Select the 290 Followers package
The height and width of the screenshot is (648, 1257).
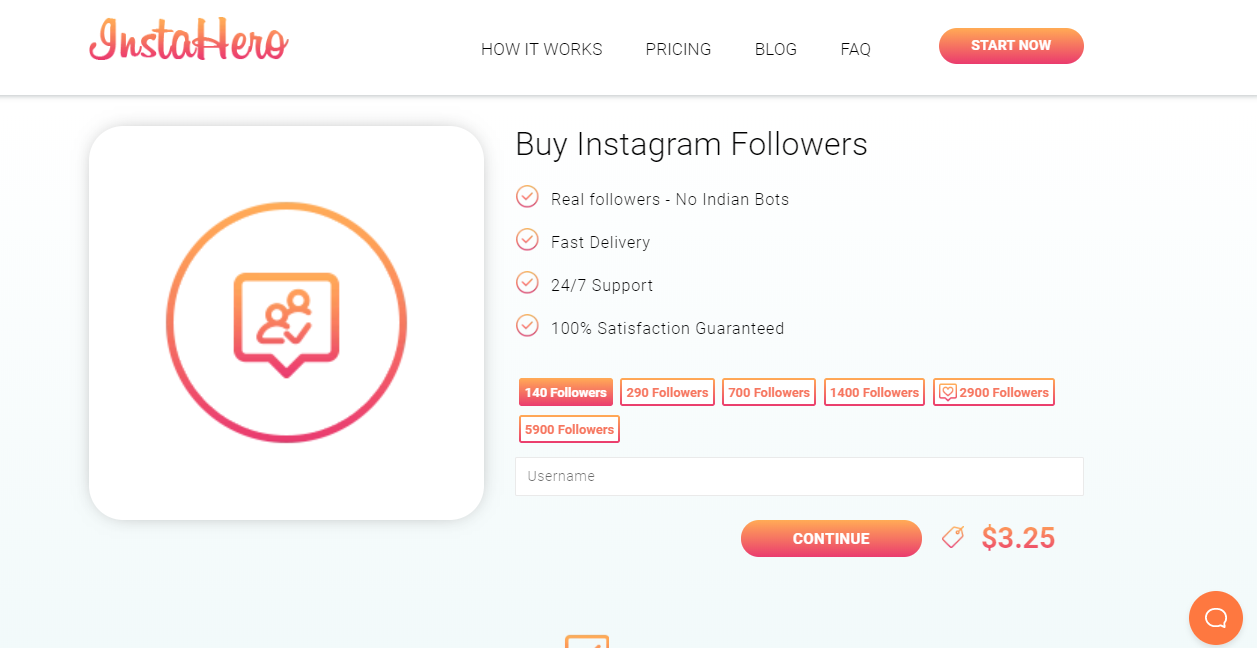coord(666,392)
